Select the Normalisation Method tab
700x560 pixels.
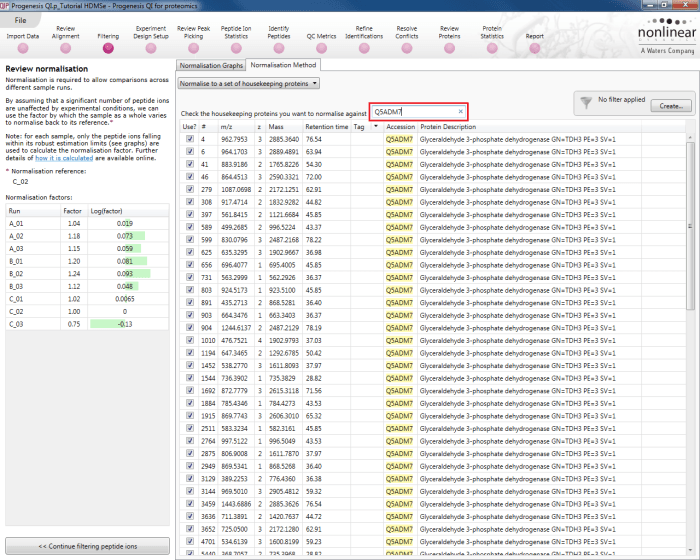pyautogui.click(x=283, y=65)
